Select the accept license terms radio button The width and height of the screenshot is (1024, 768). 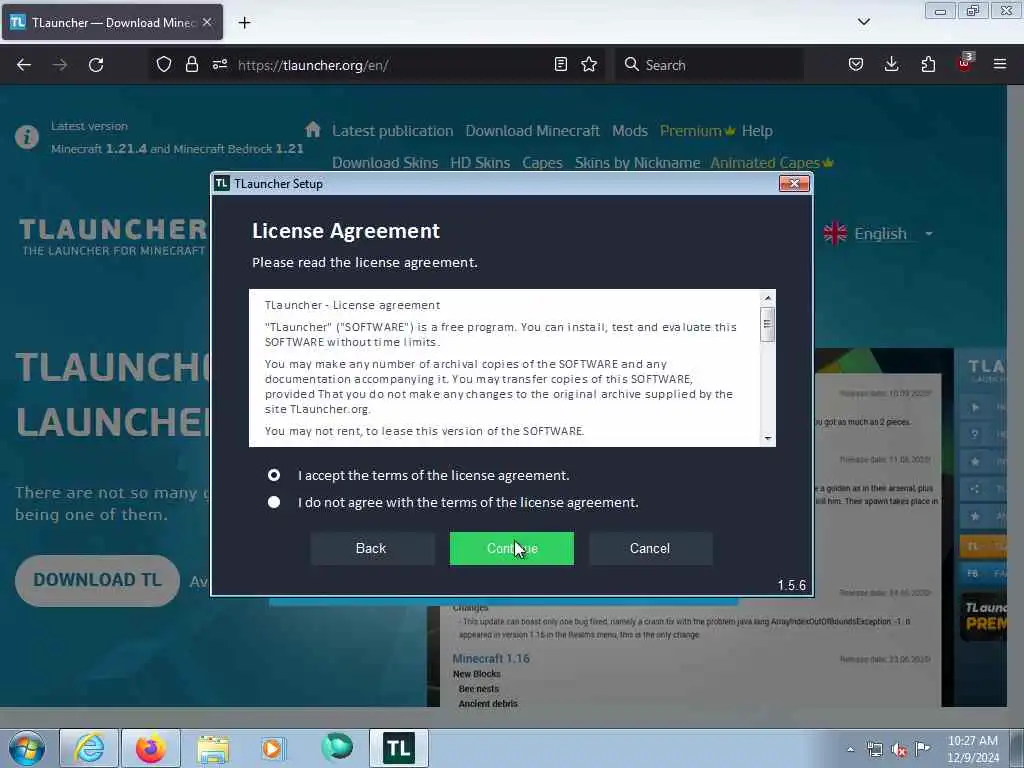[x=274, y=475]
